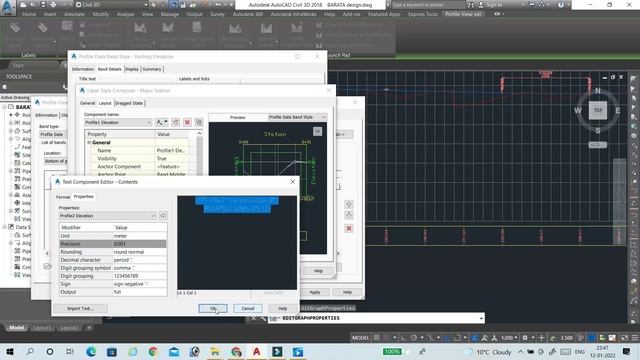Click the WCS dropdown below ViewCube
The height and width of the screenshot is (360, 640).
[598, 145]
